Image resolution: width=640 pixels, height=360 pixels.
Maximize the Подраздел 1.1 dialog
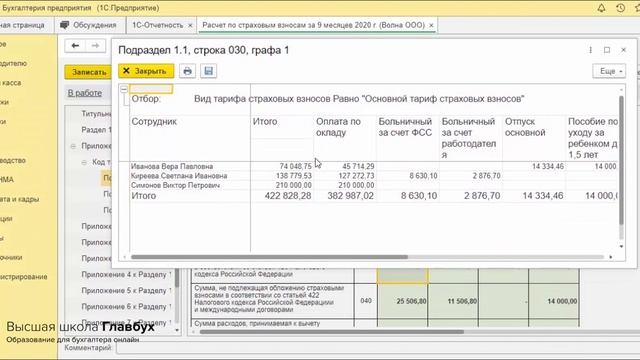point(607,50)
